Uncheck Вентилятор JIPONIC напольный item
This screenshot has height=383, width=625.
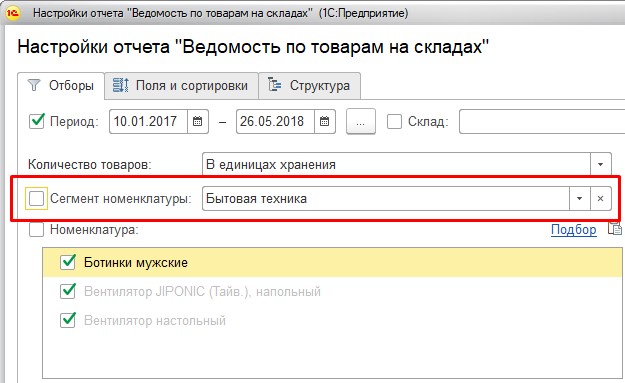[x=68, y=291]
